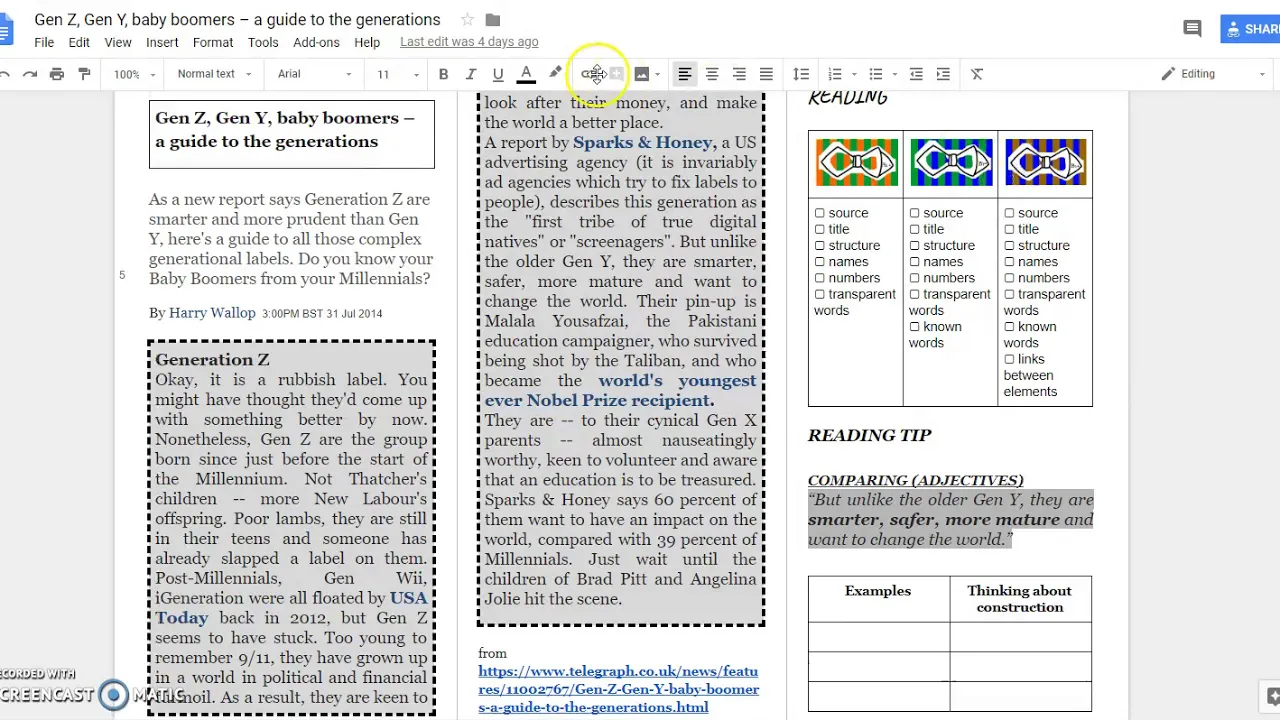The image size is (1280, 720).
Task: Click the redo arrow icon
Action: click(30, 74)
